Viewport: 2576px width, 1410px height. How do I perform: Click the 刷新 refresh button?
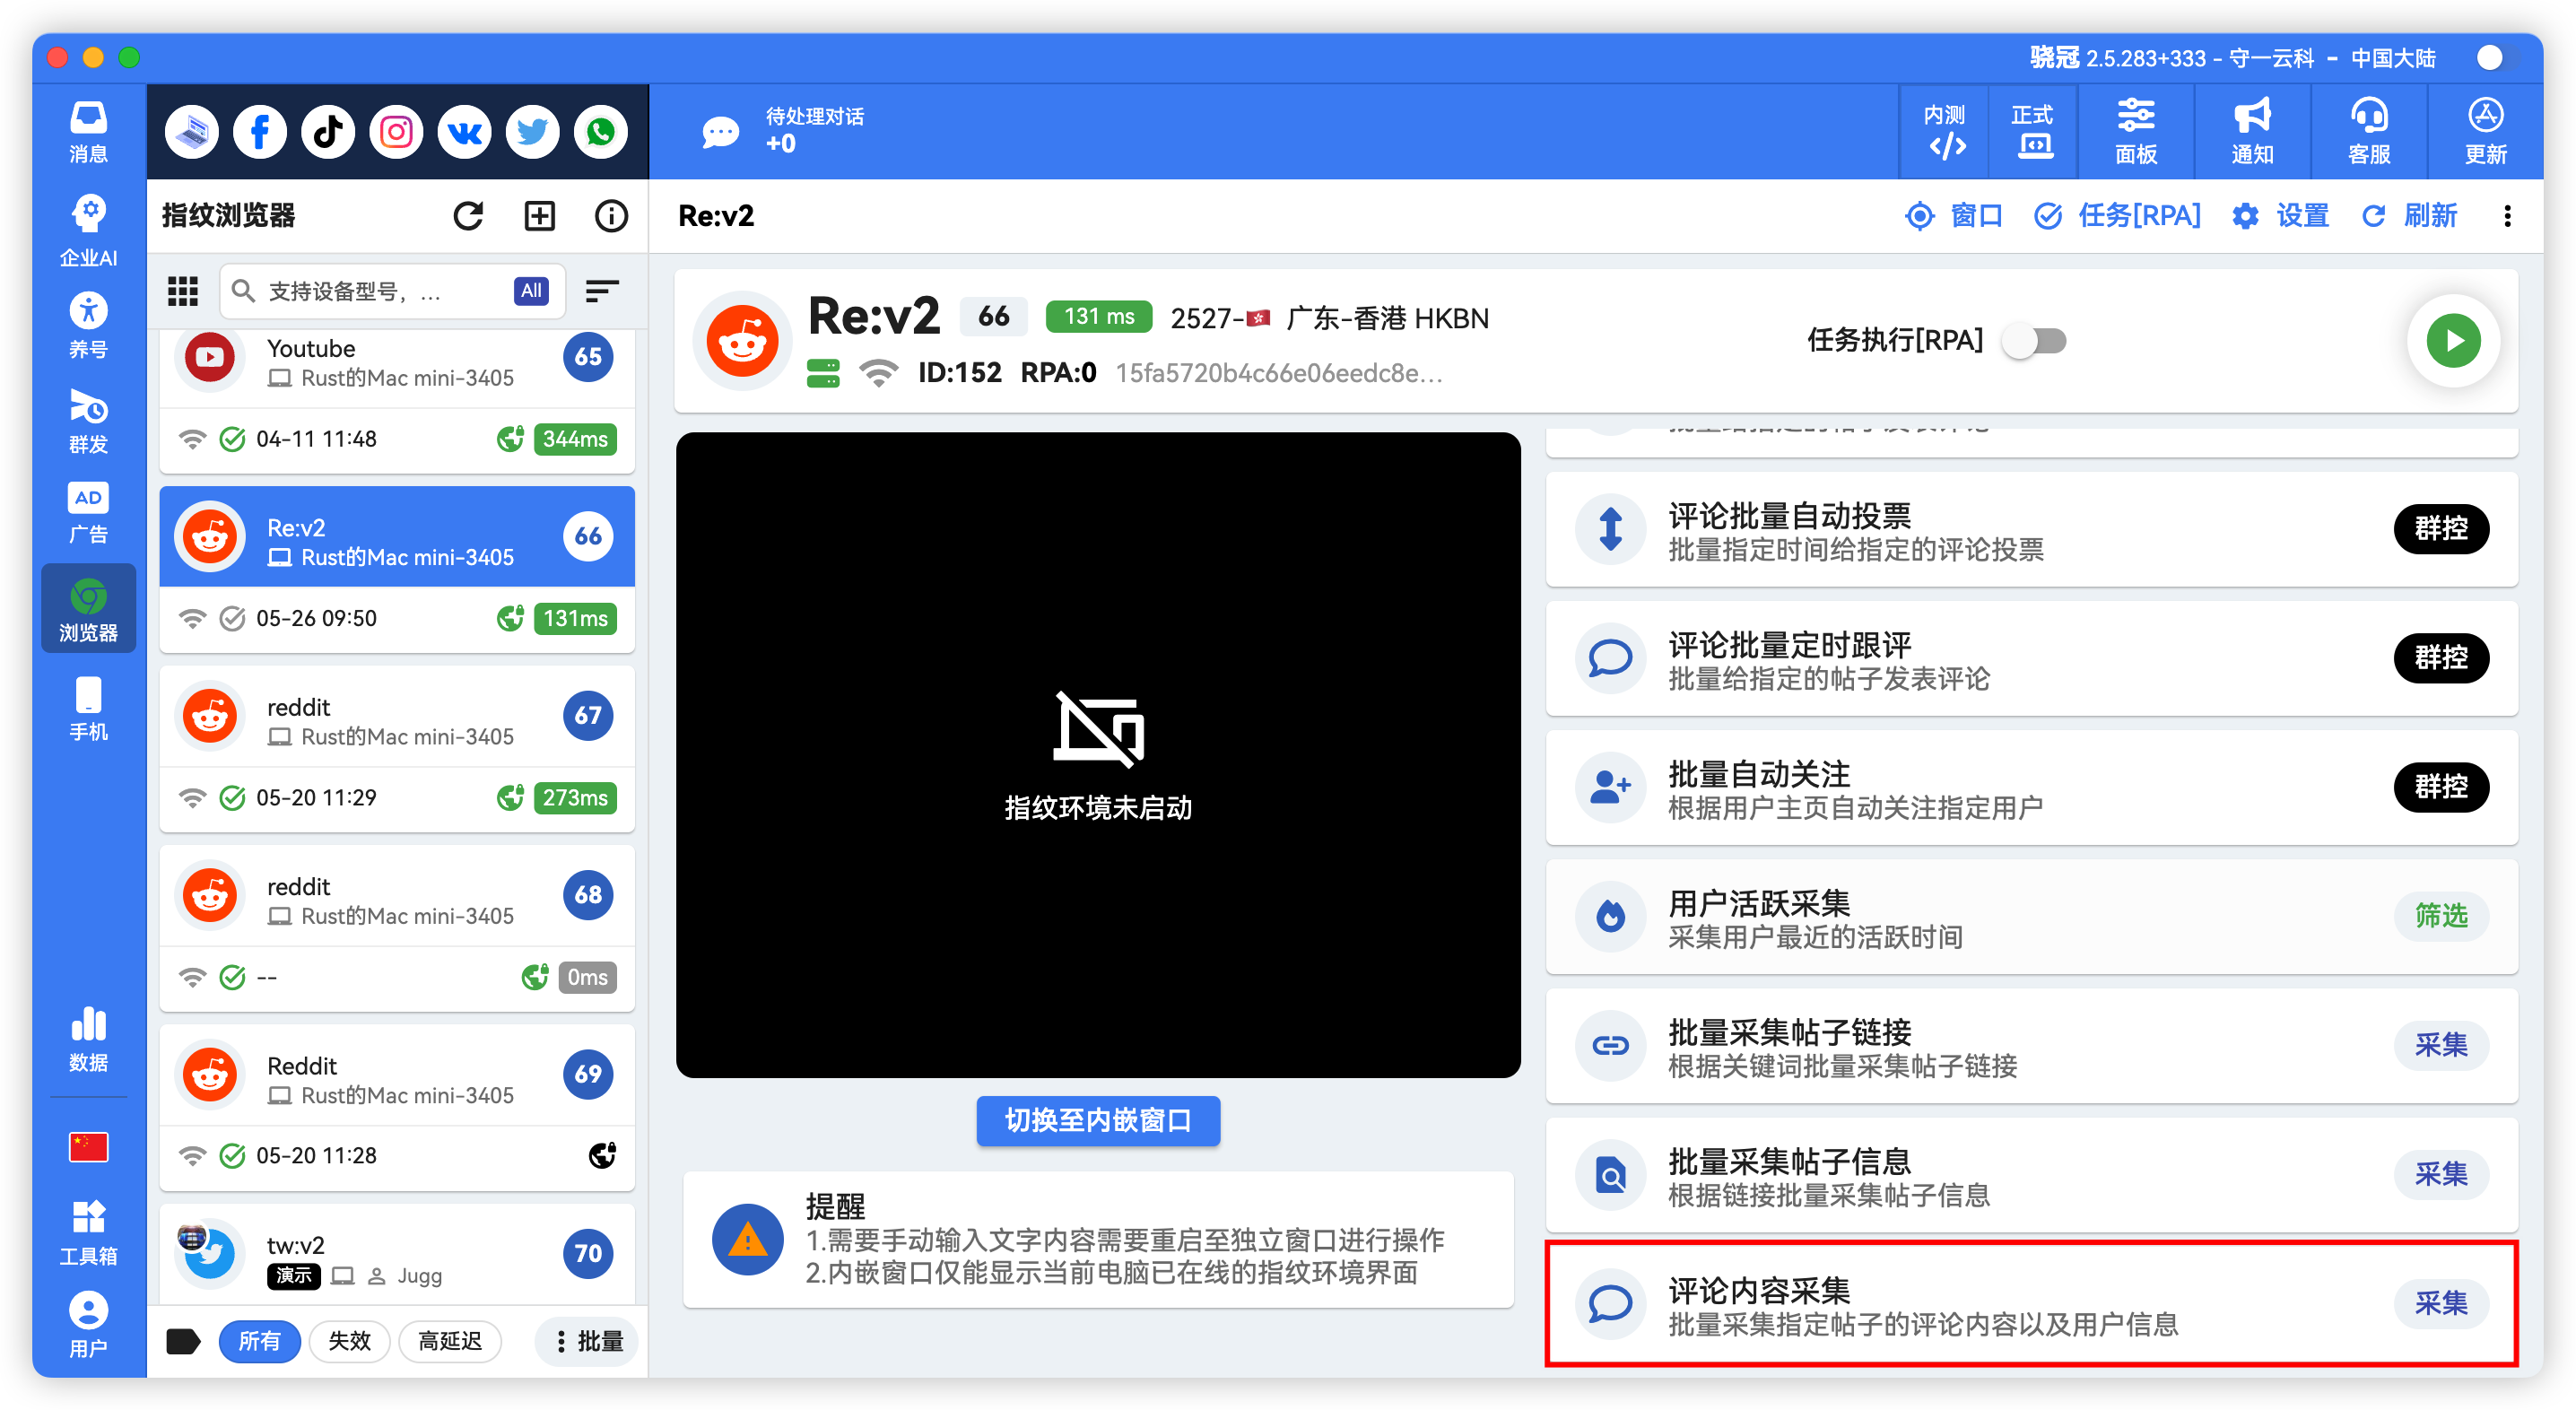pyautogui.click(x=2409, y=216)
